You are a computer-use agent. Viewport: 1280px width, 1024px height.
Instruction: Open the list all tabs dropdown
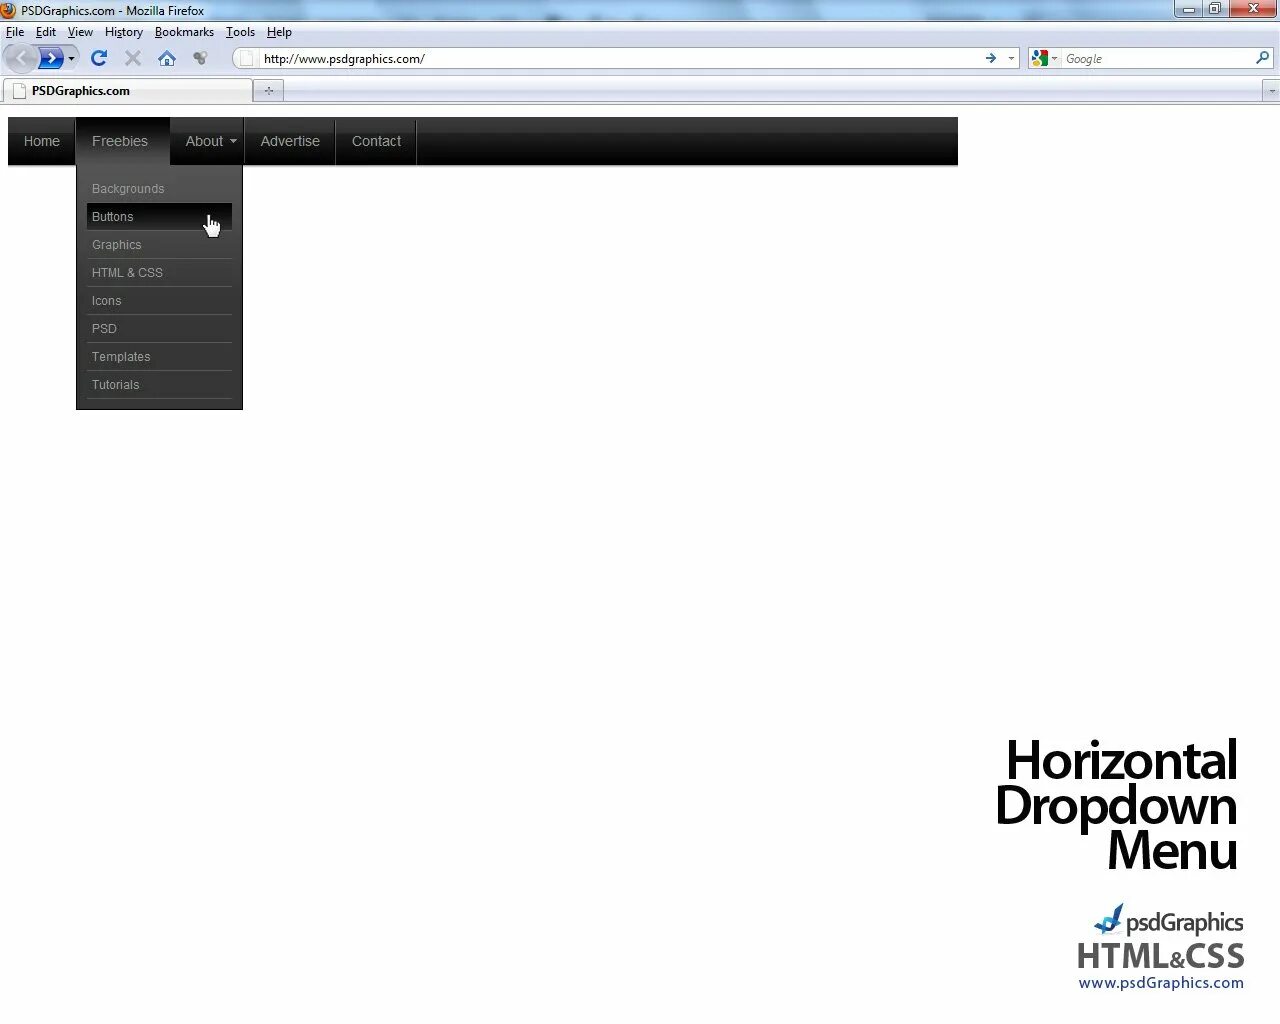(x=1271, y=91)
